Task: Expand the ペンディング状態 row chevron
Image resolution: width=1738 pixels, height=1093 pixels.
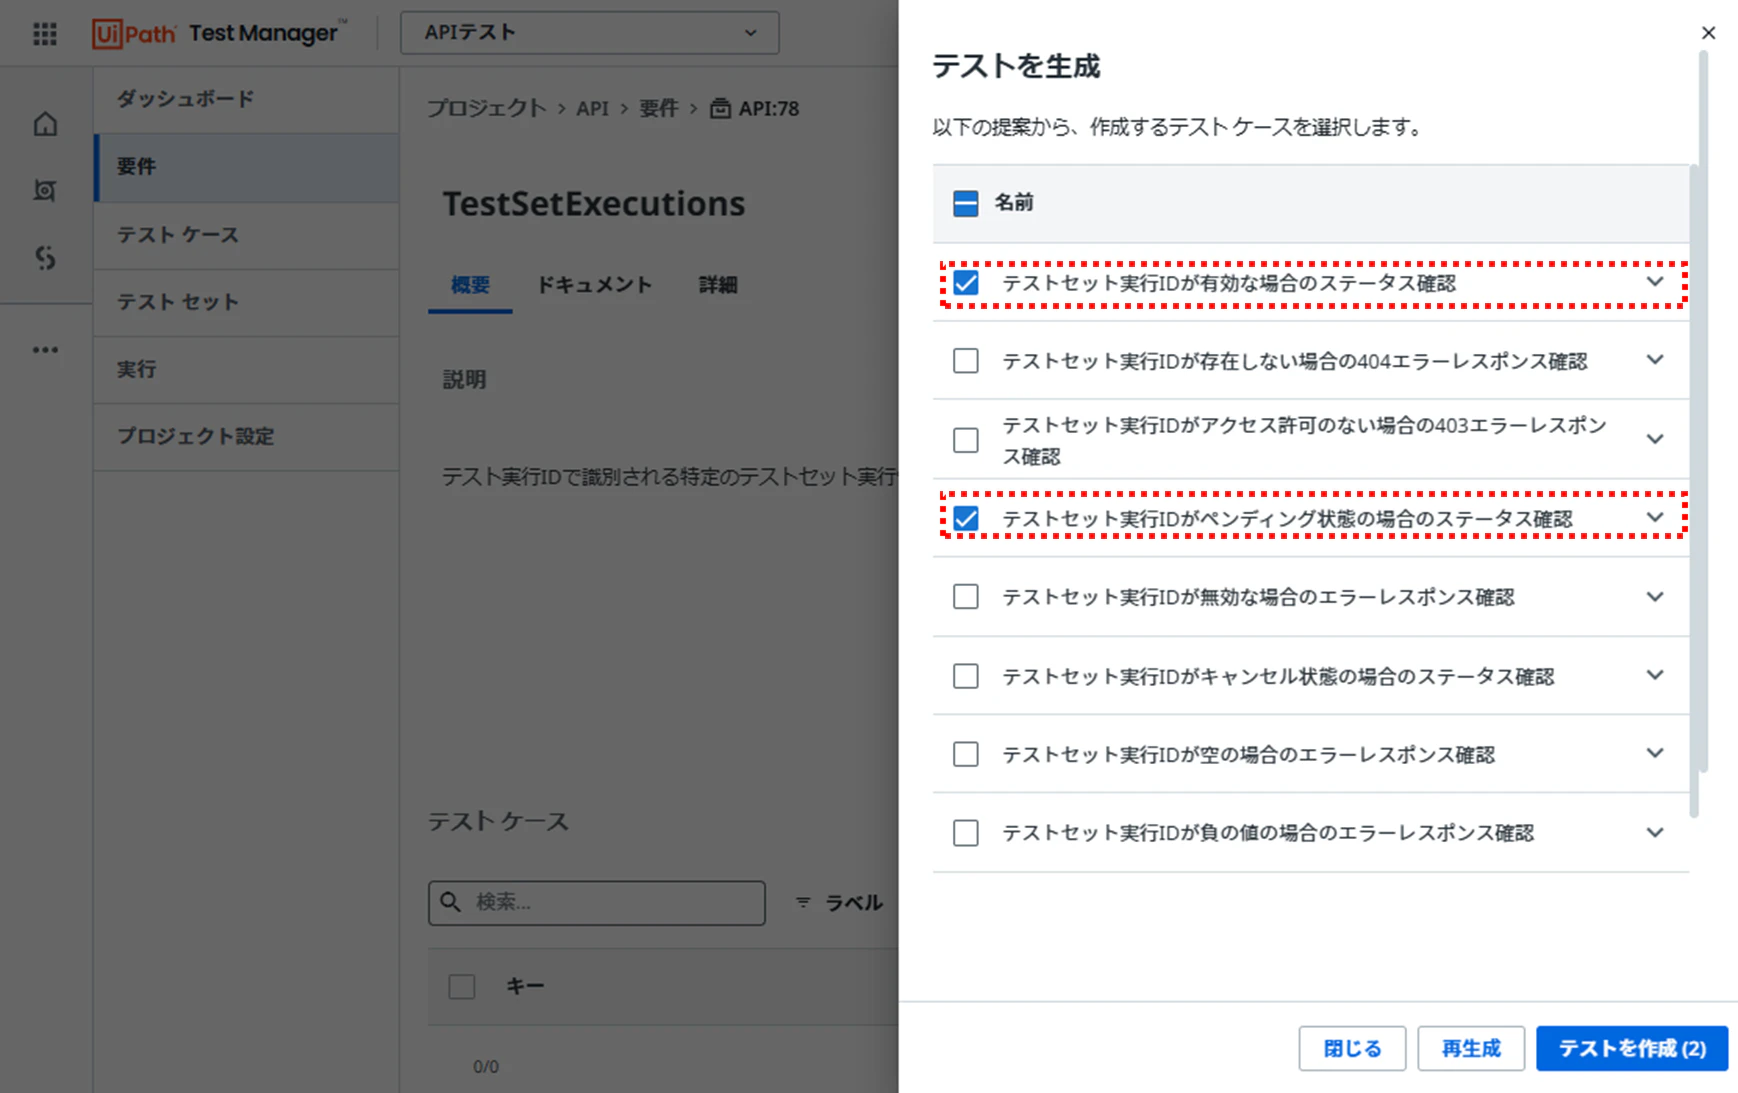Action: pyautogui.click(x=1655, y=518)
